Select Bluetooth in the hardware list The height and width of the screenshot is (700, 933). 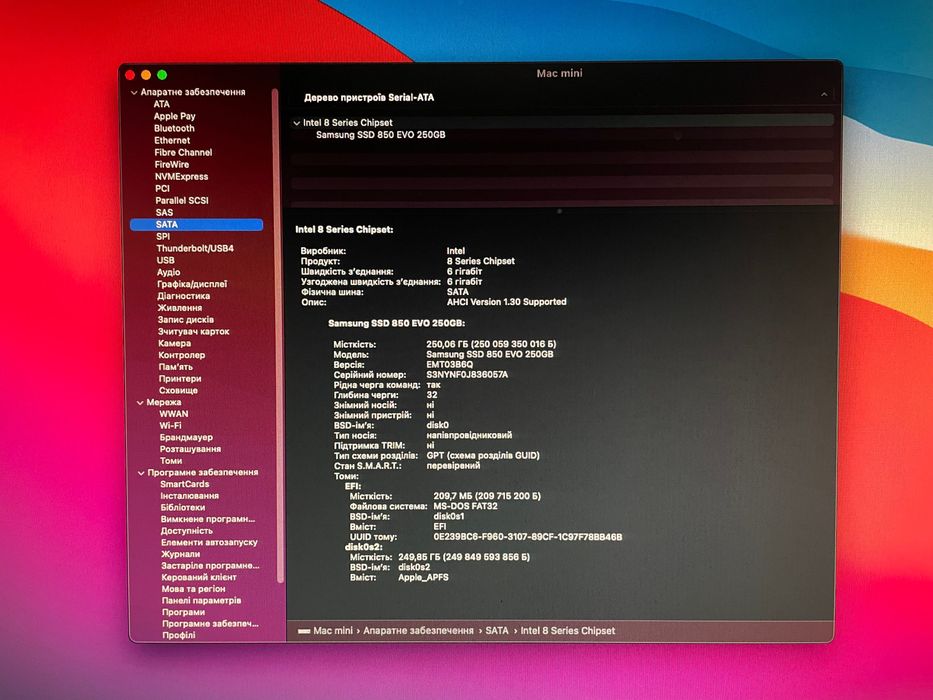pyautogui.click(x=174, y=128)
